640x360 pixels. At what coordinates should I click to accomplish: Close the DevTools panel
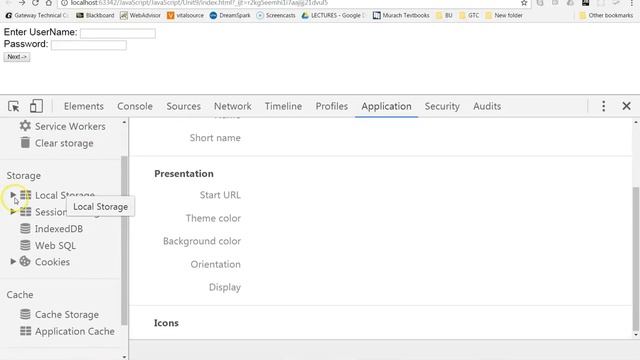[x=627, y=106]
